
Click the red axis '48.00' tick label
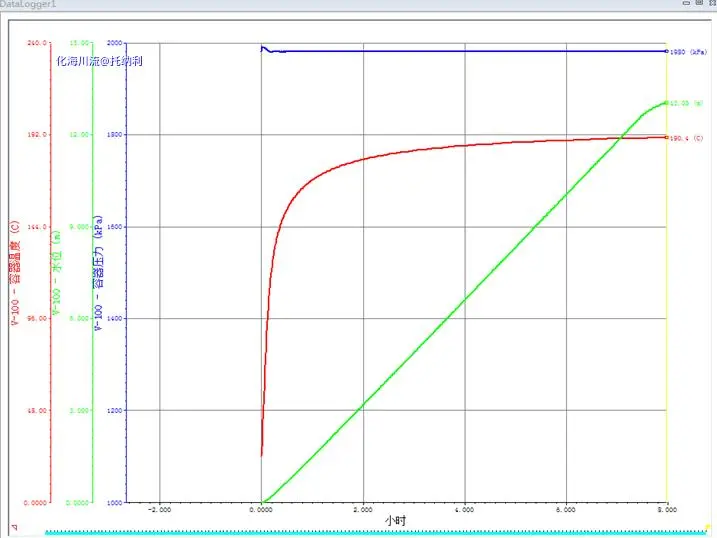pos(37,410)
